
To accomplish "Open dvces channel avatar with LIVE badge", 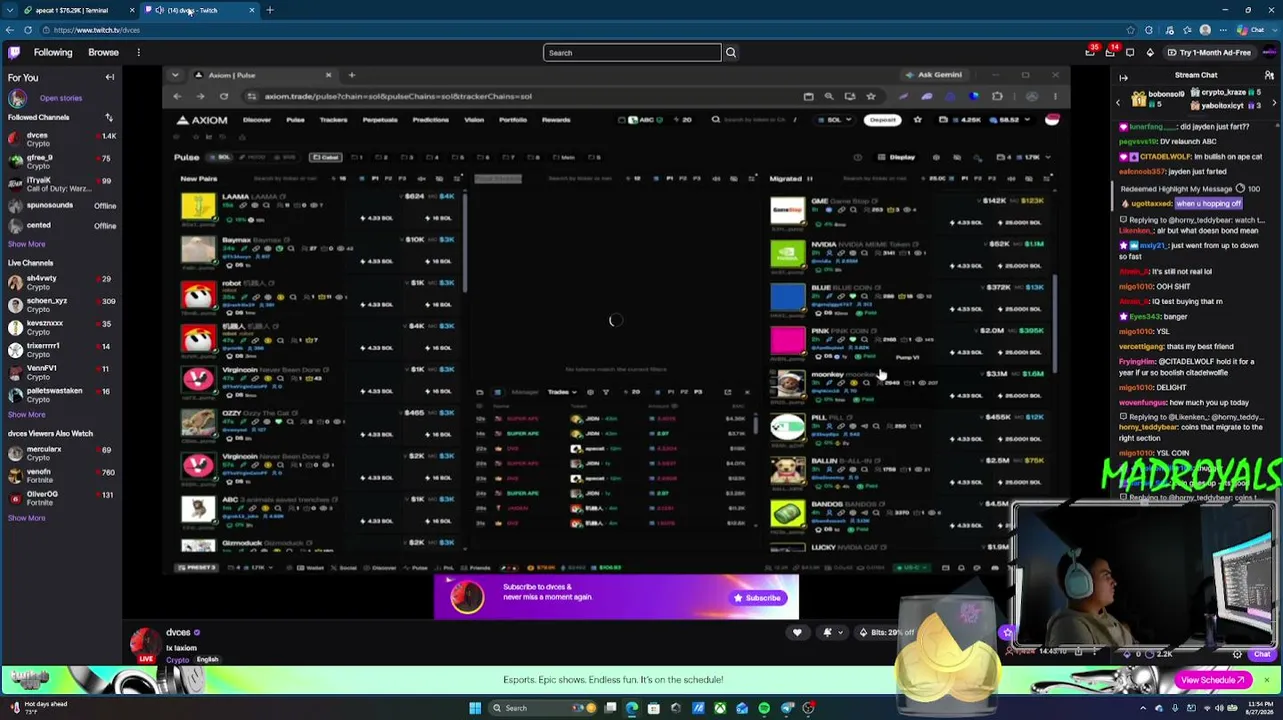I will [x=145, y=645].
